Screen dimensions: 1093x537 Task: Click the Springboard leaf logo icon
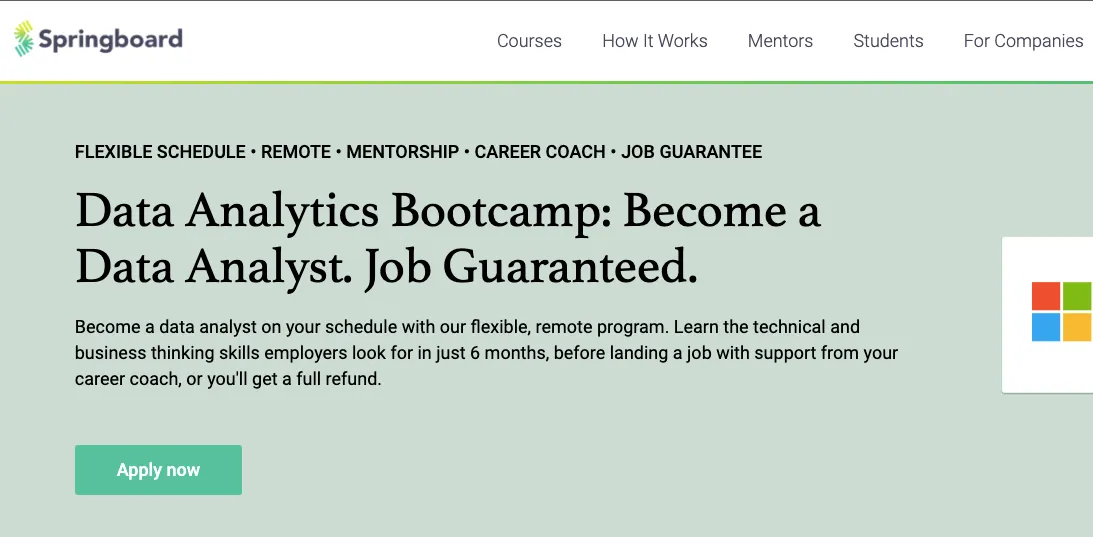point(23,40)
